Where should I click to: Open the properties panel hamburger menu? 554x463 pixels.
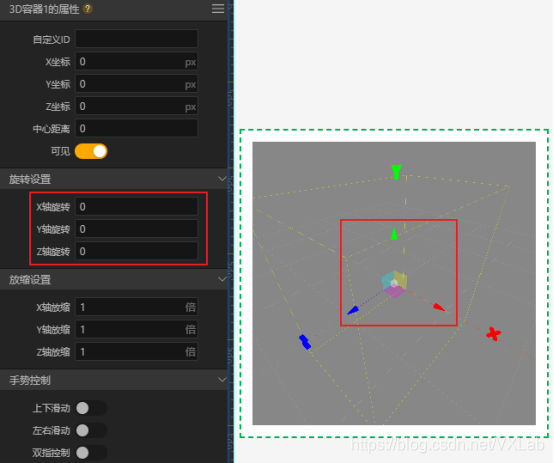coord(218,8)
